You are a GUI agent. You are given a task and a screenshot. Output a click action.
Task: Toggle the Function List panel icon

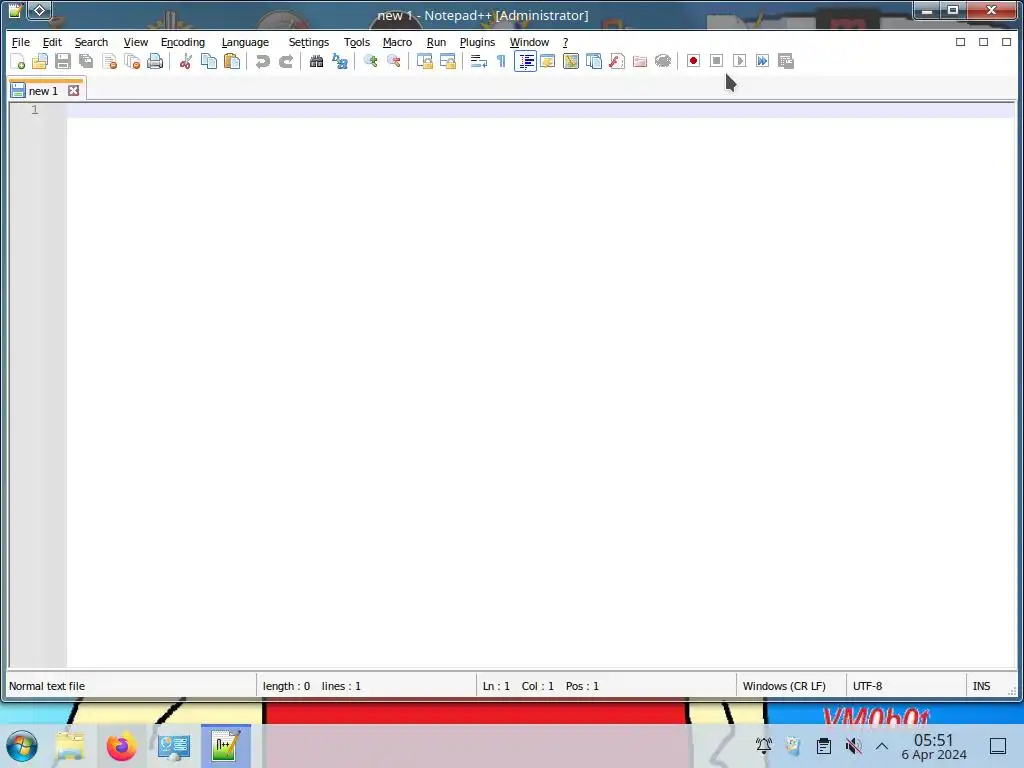pos(616,61)
